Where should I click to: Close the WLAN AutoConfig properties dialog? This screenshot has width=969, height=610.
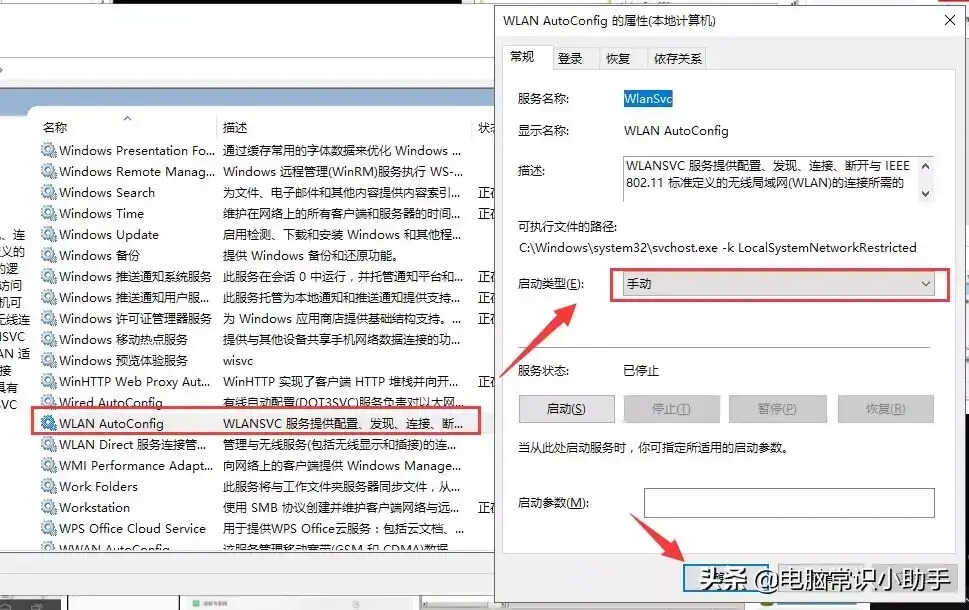(950, 20)
